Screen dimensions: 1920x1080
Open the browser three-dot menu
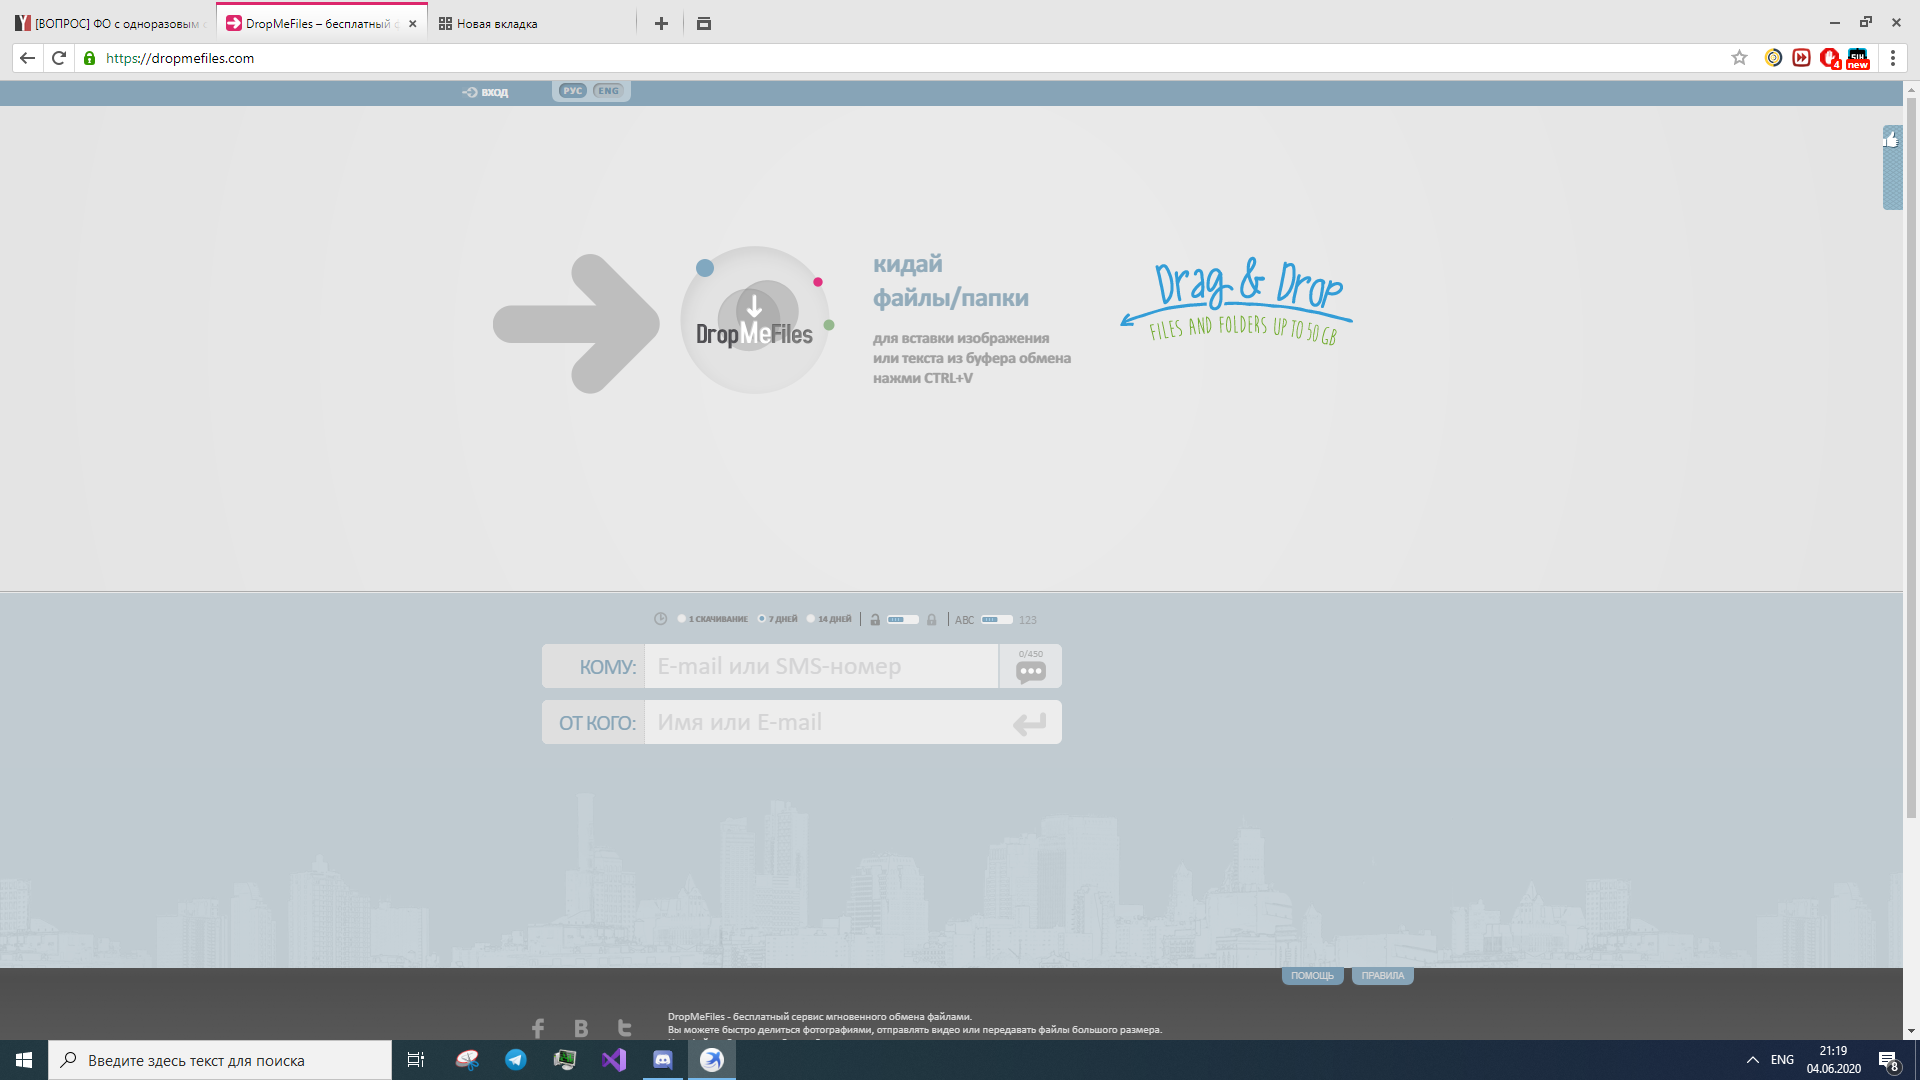click(1892, 58)
